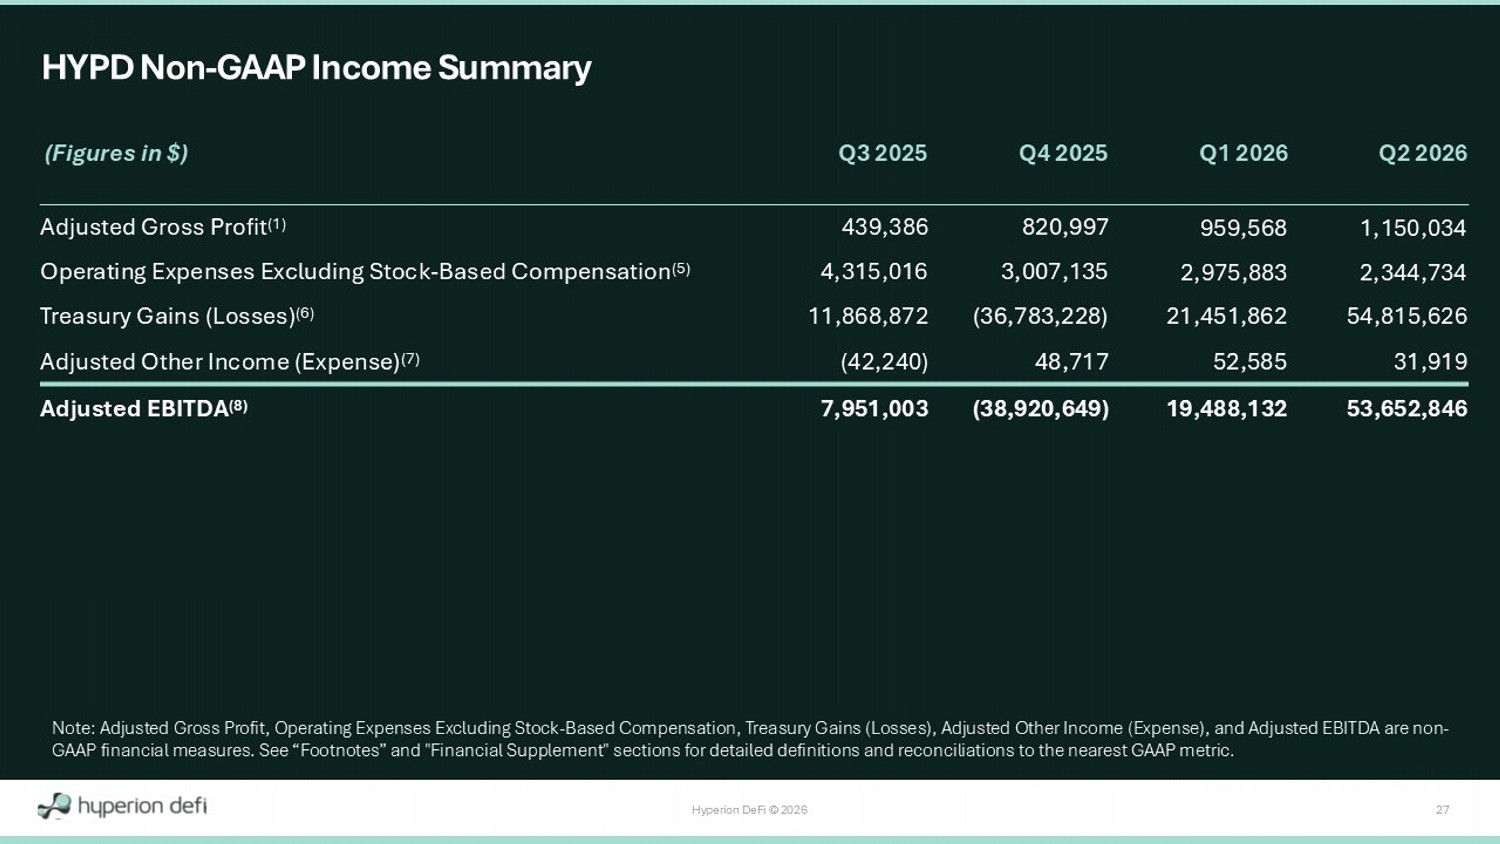Select the bold Adjusted EBITDA row label
1500x844 pixels.
point(144,408)
